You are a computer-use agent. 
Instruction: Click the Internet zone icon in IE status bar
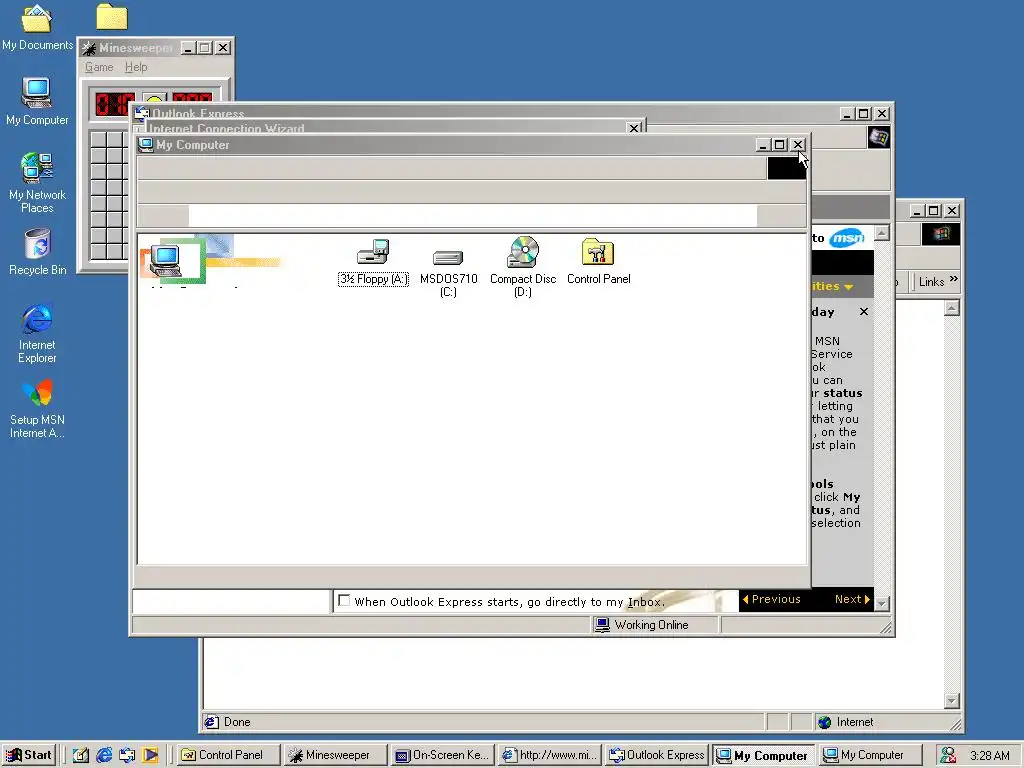pos(825,722)
